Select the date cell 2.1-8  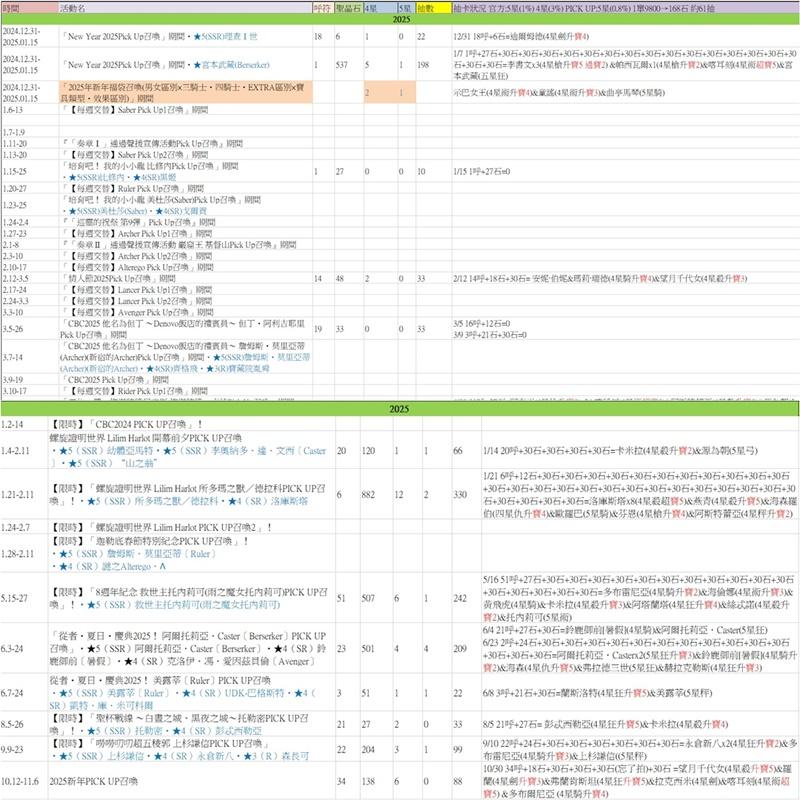coord(30,244)
